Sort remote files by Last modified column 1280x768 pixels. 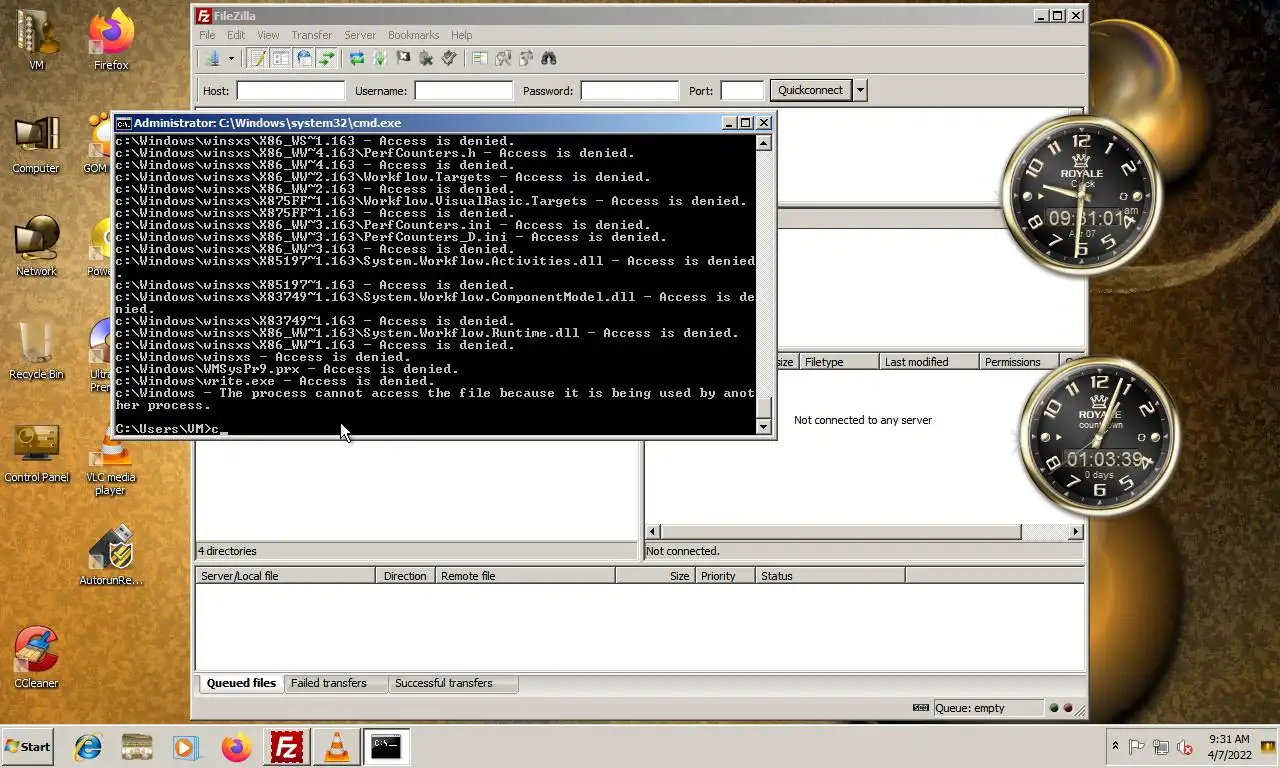point(928,362)
